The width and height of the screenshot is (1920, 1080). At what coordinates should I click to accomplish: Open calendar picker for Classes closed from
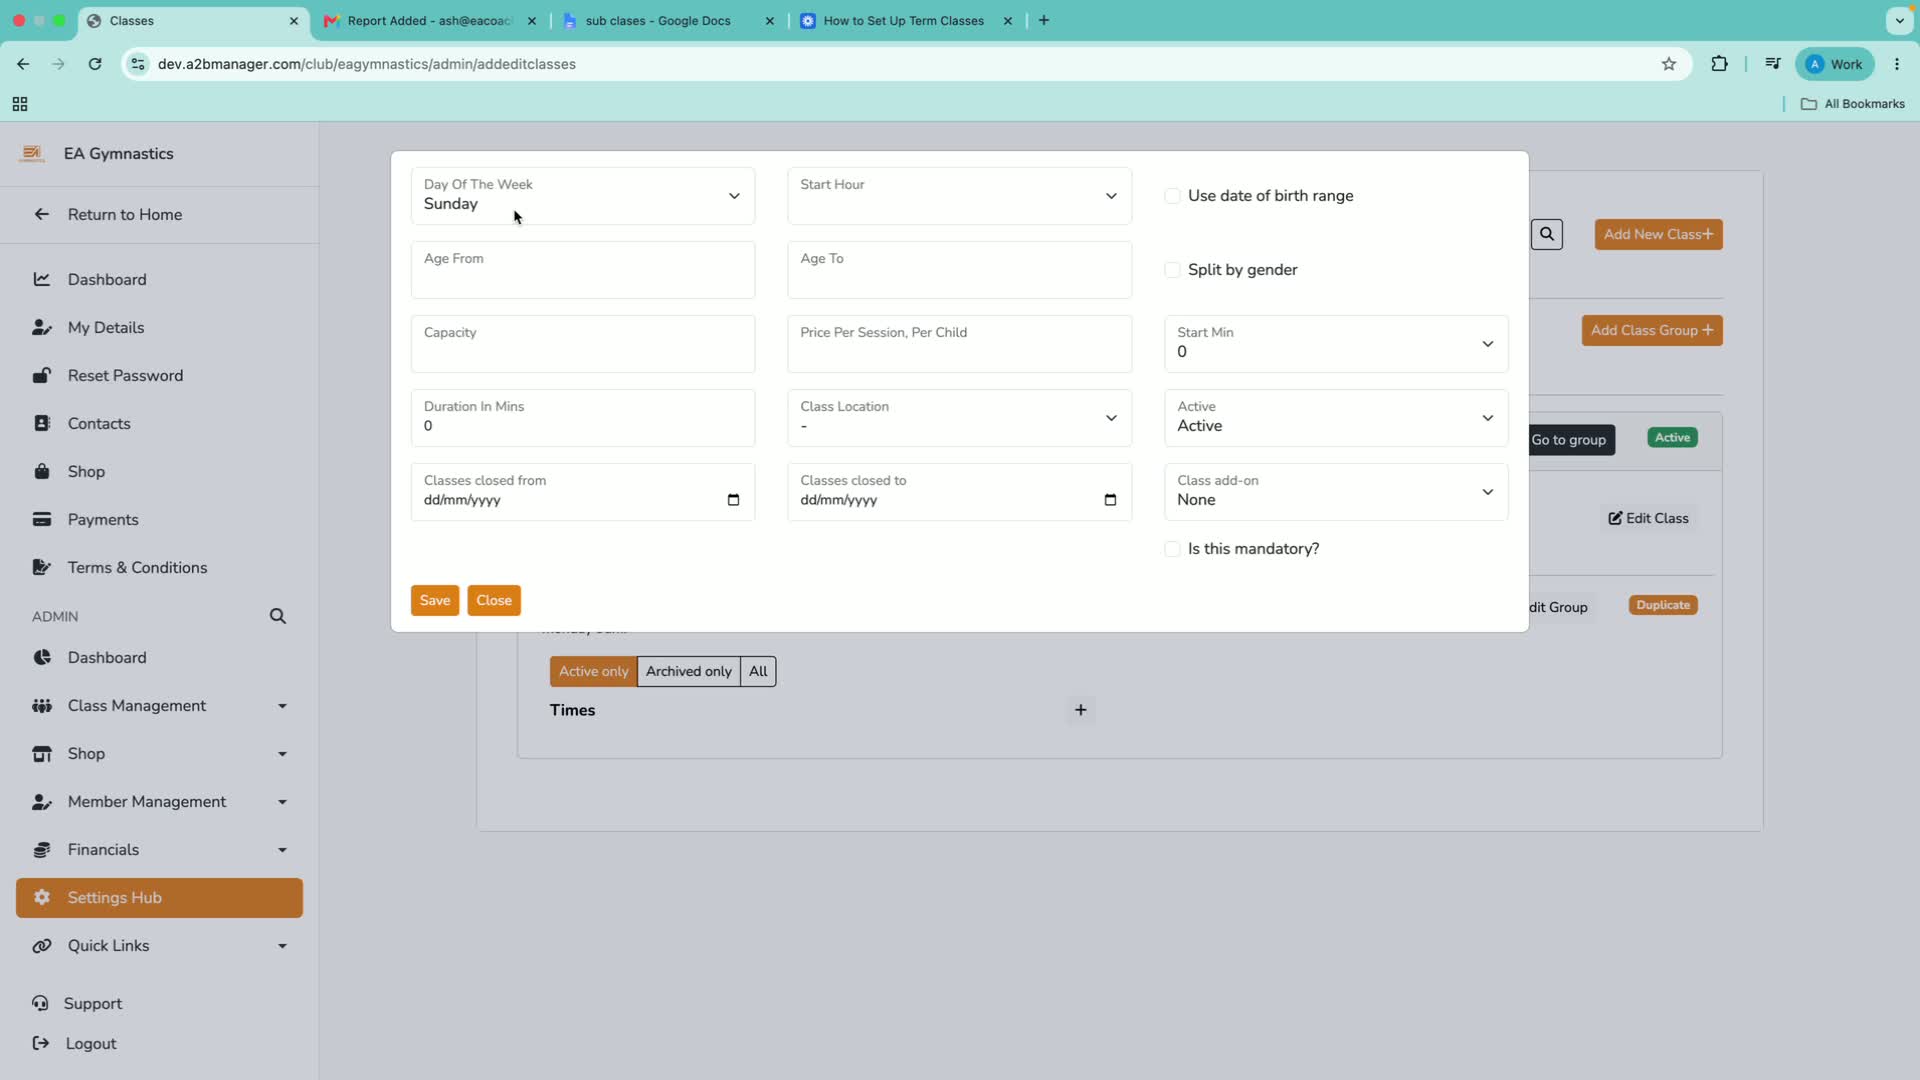pos(733,500)
